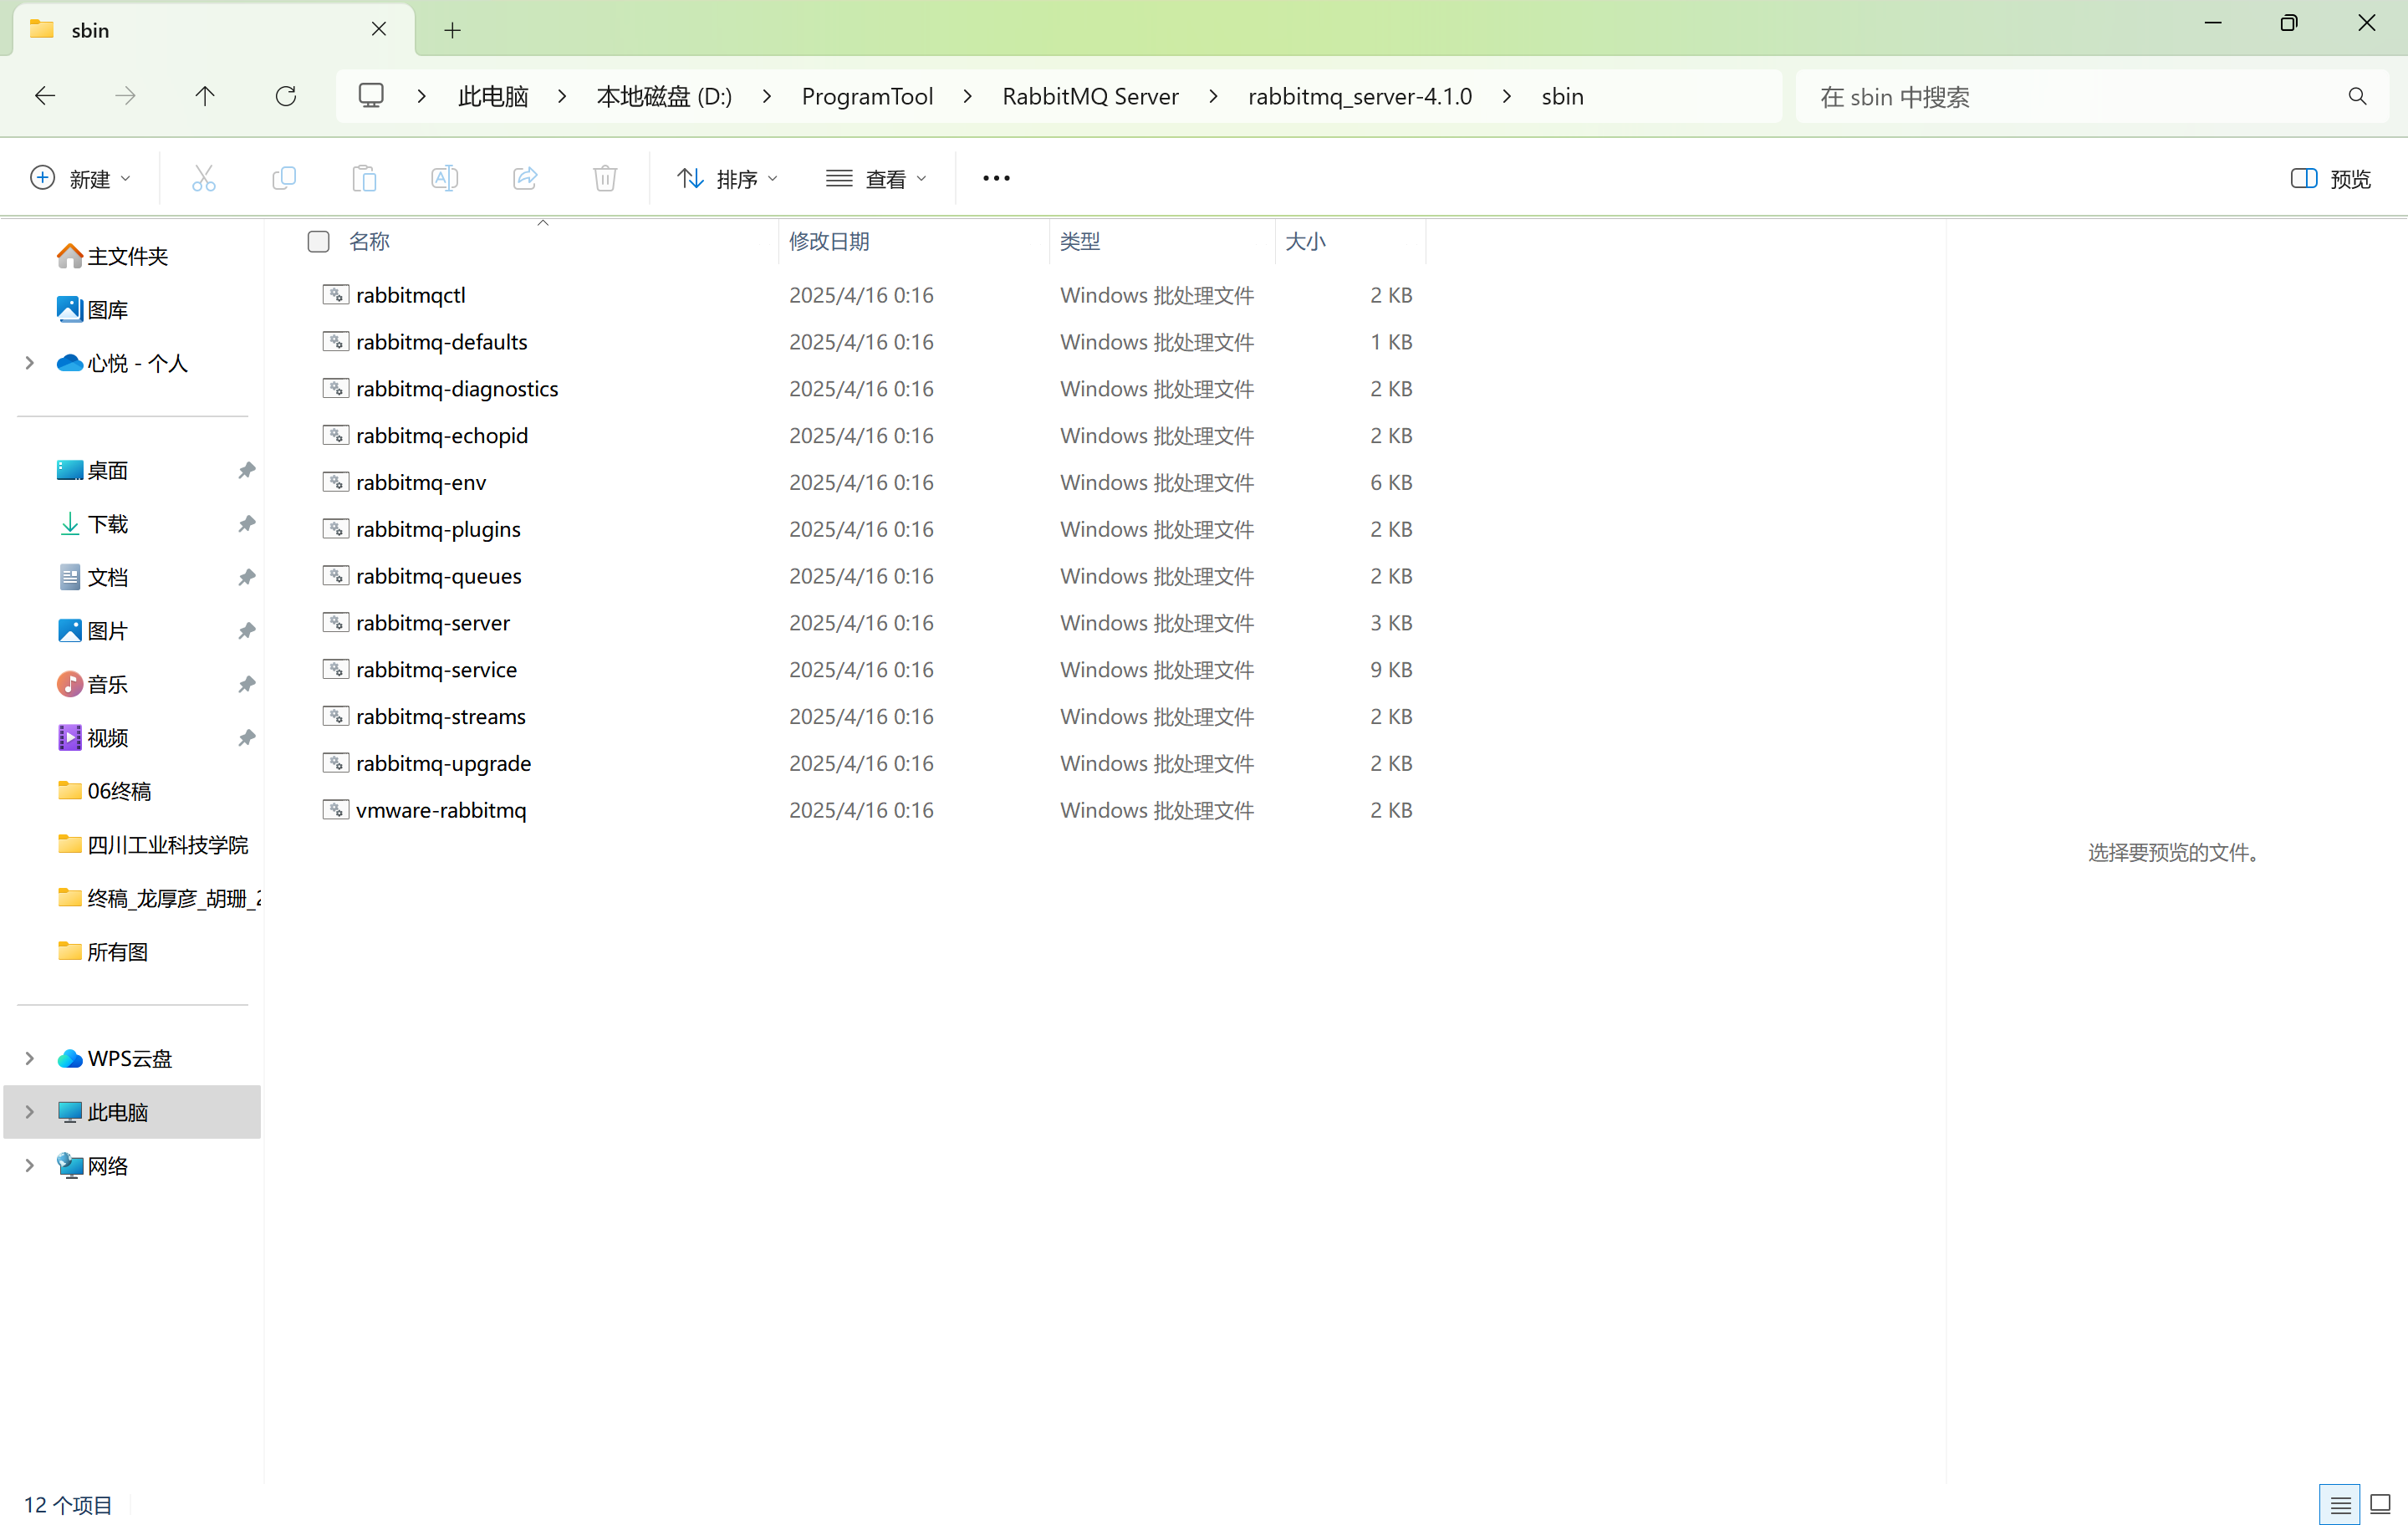Refresh the current folder view
Viewport: 2408px width, 1525px height.
286,96
